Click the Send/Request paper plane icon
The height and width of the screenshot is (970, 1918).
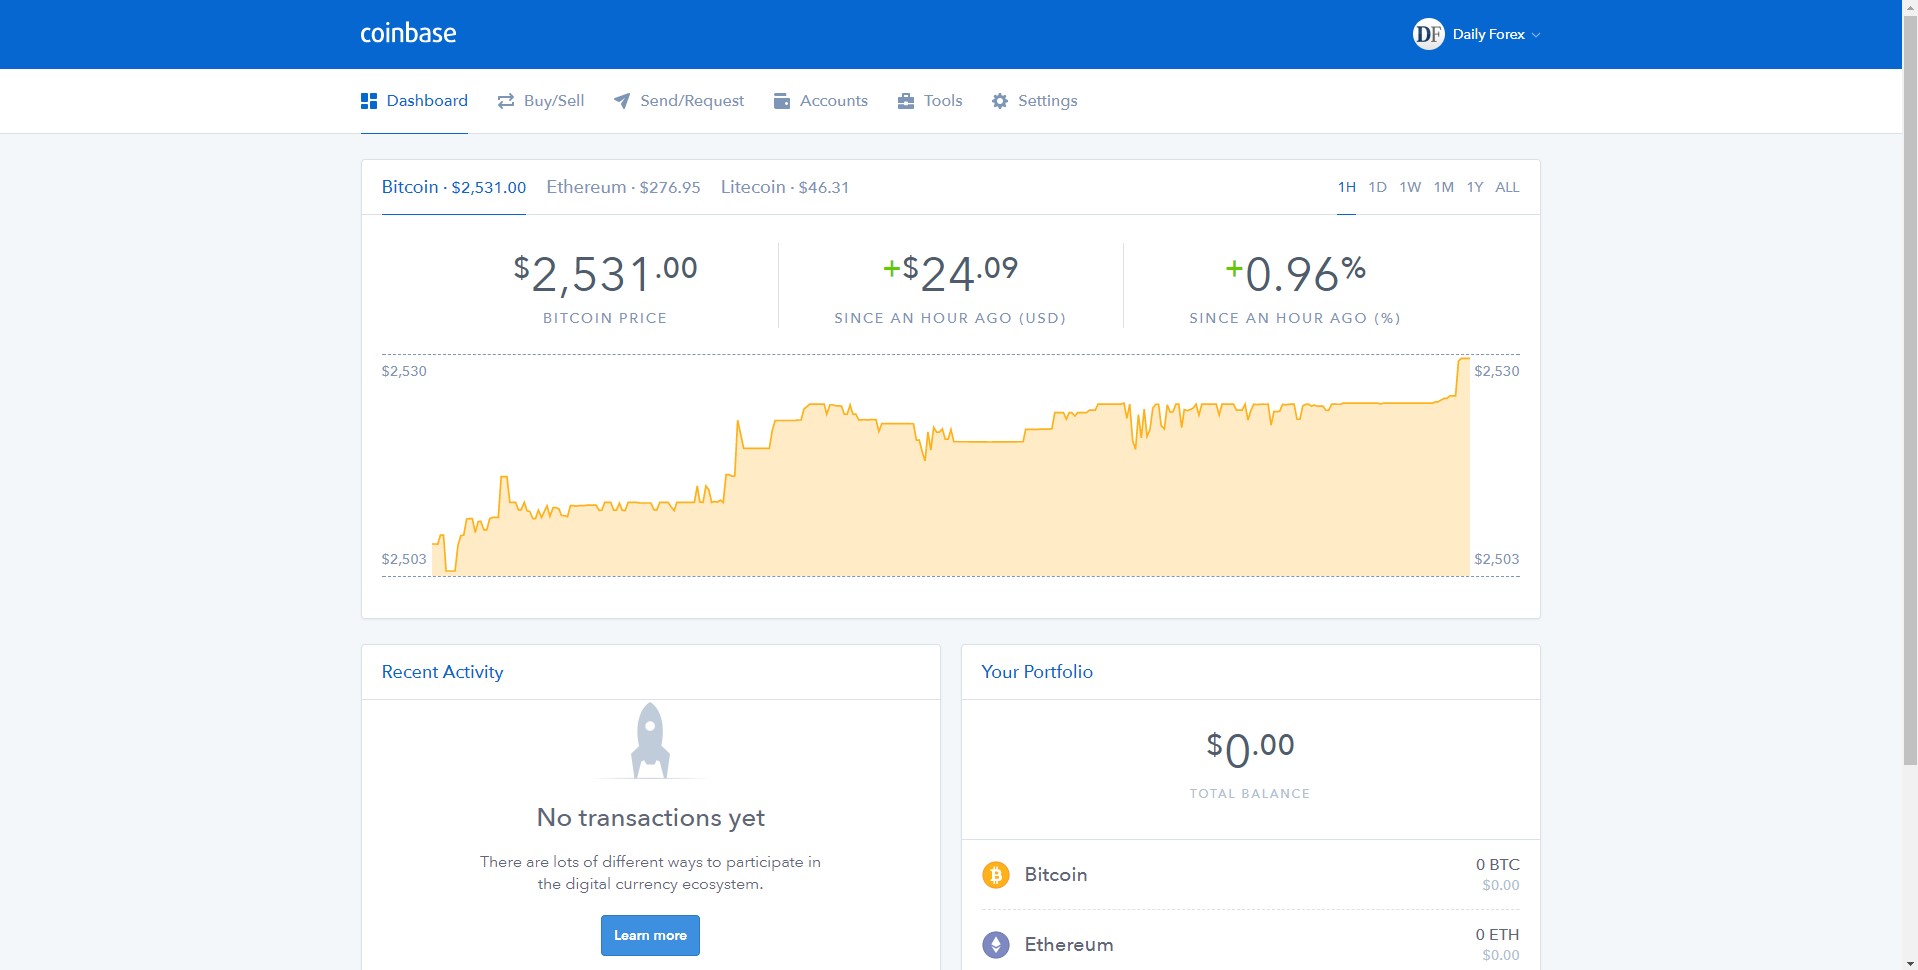621,100
